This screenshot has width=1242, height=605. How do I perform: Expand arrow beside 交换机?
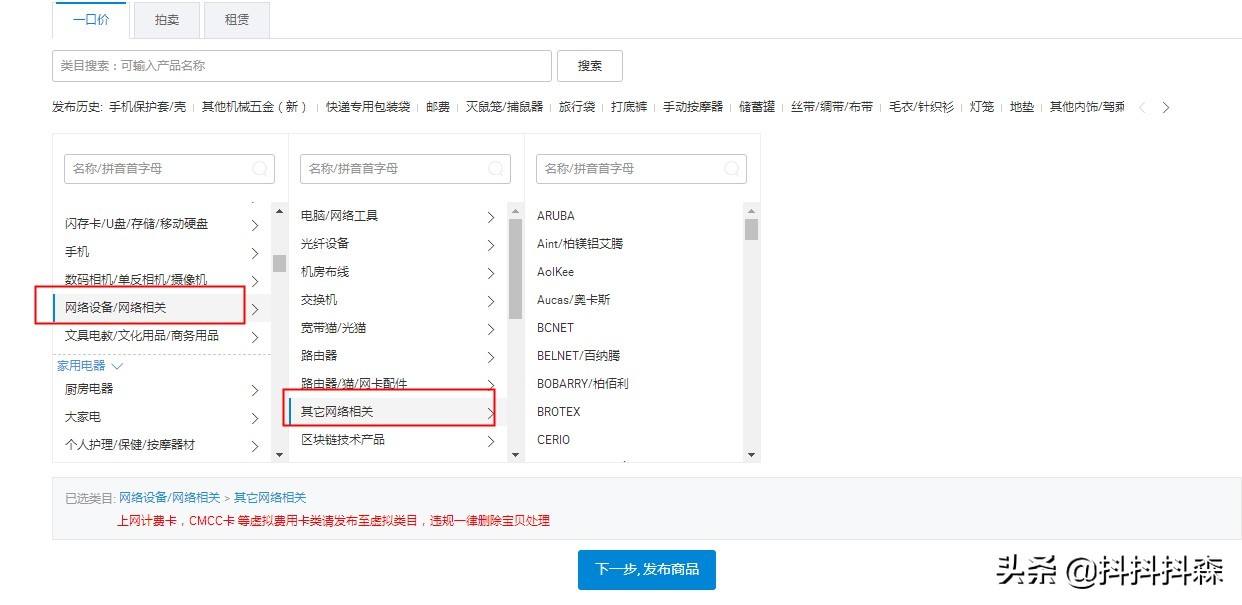[x=491, y=301]
